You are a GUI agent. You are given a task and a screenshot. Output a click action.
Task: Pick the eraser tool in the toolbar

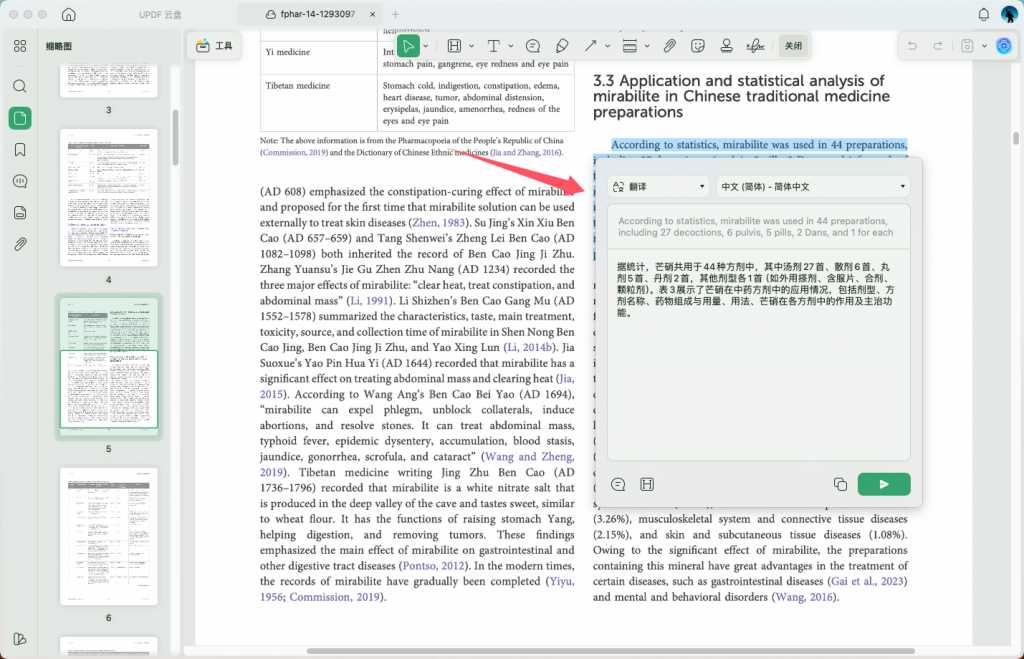(562, 46)
